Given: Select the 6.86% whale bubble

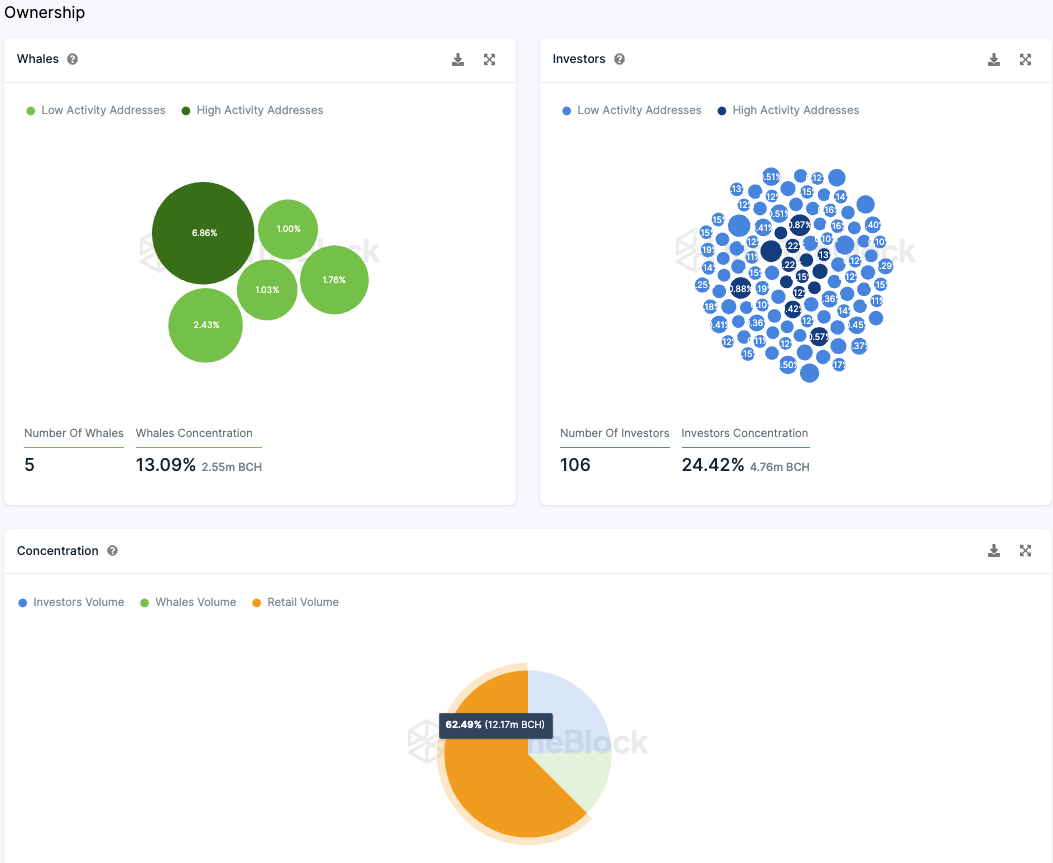Looking at the screenshot, I should pos(203,233).
